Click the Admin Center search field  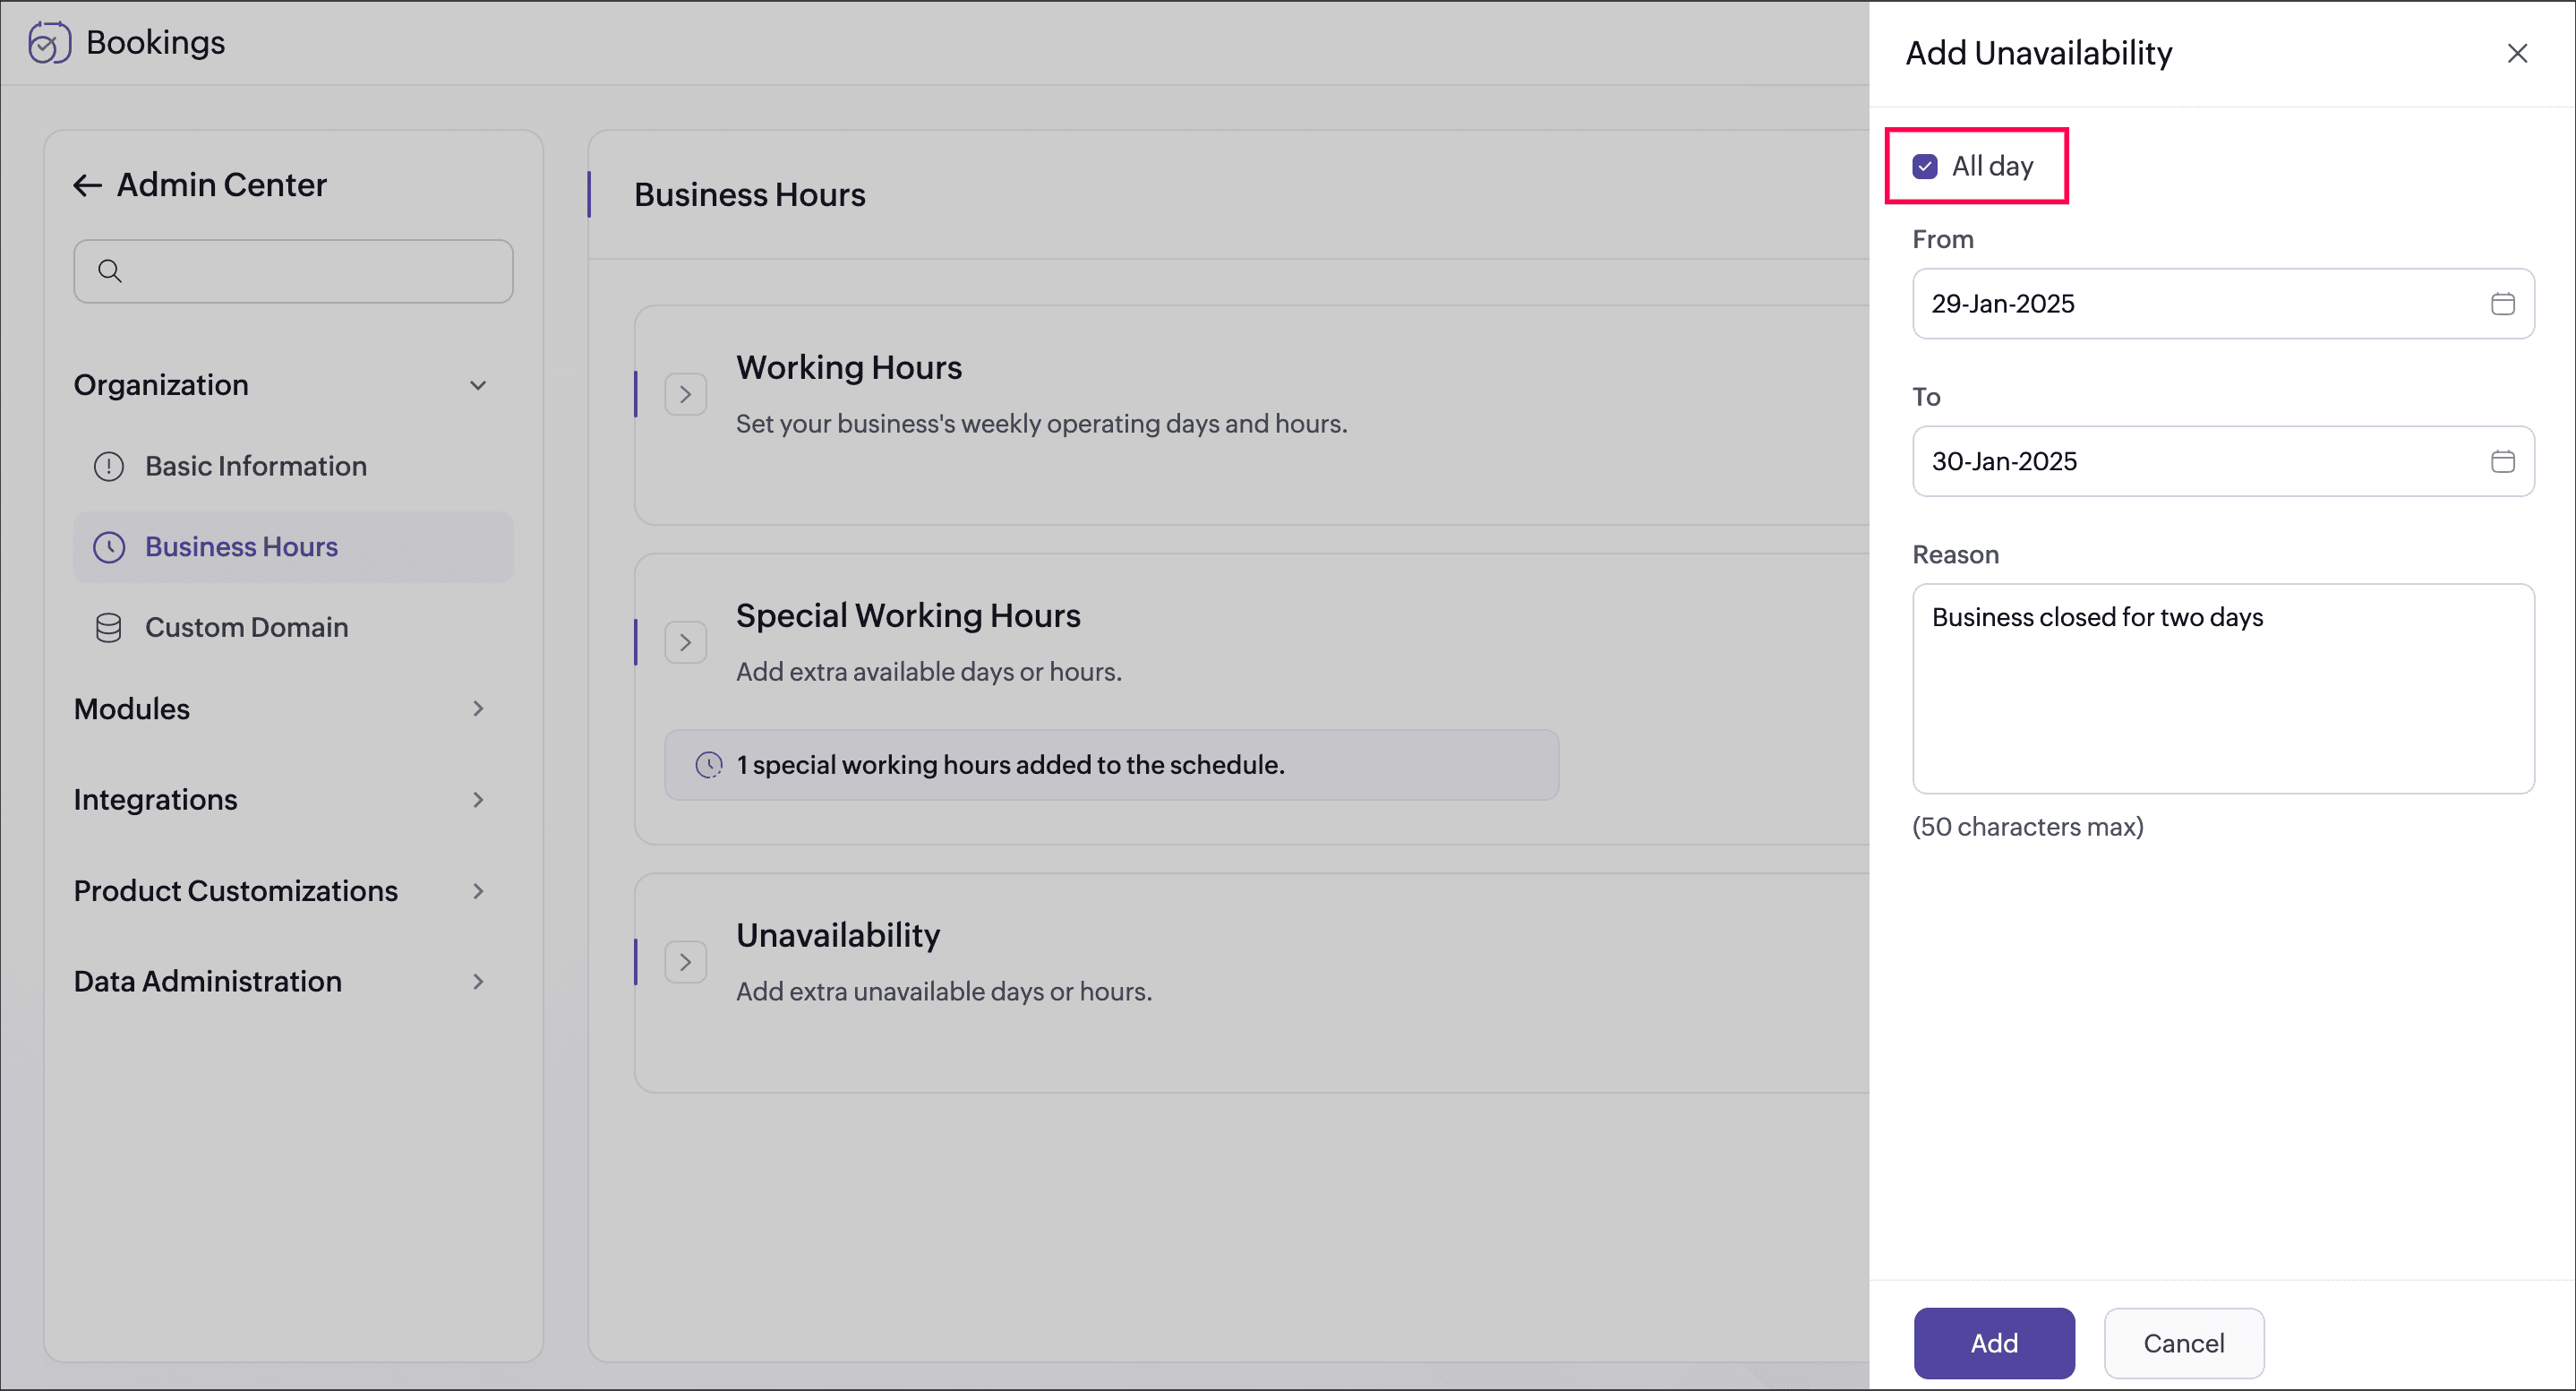click(x=293, y=271)
